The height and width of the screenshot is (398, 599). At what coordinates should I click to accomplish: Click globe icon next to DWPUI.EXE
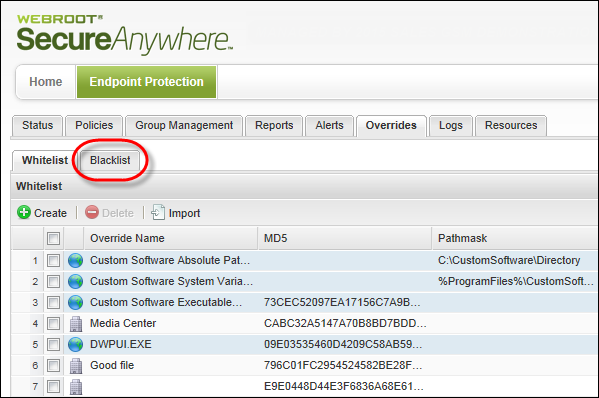[75, 345]
